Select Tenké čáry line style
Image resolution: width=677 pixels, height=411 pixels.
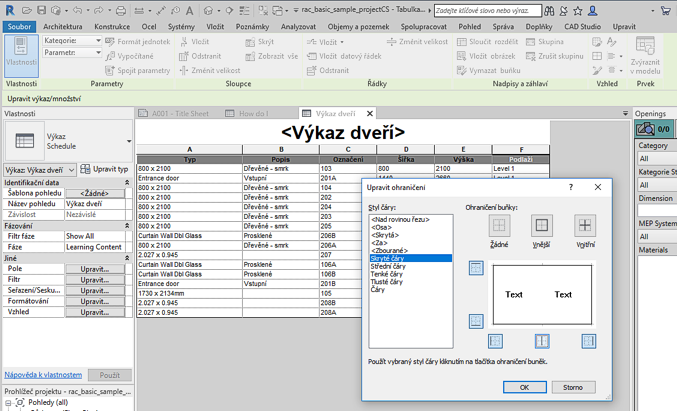[x=388, y=274]
